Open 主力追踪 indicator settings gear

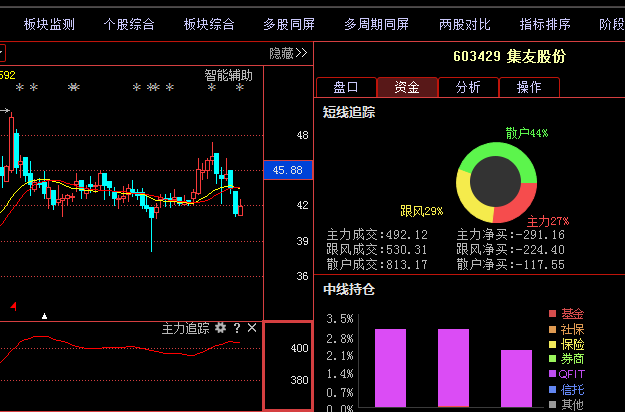220,328
